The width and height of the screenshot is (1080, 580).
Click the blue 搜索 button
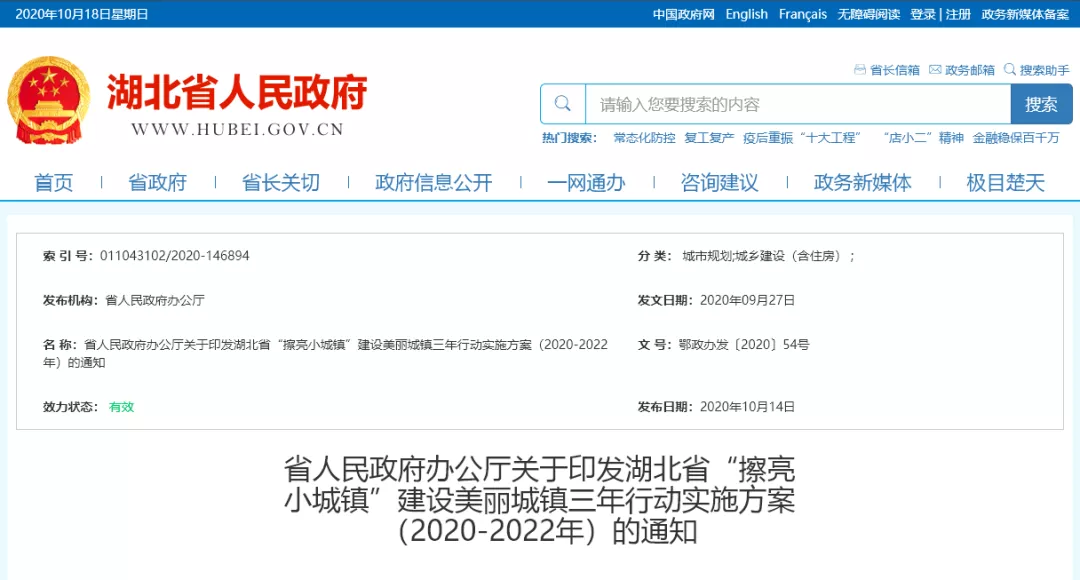[1041, 104]
